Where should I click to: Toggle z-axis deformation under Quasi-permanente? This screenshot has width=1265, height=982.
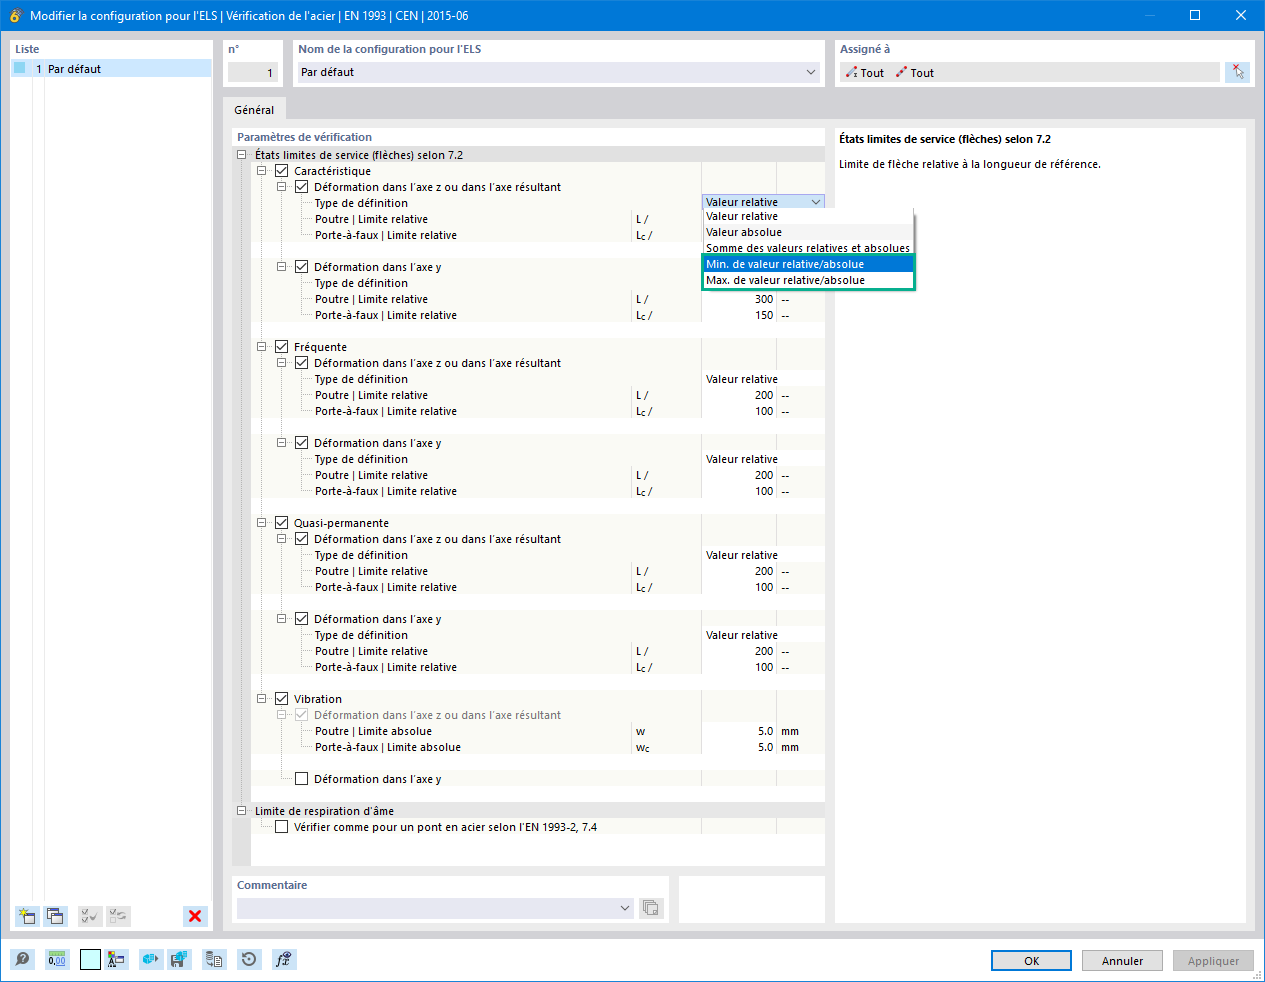[301, 539]
